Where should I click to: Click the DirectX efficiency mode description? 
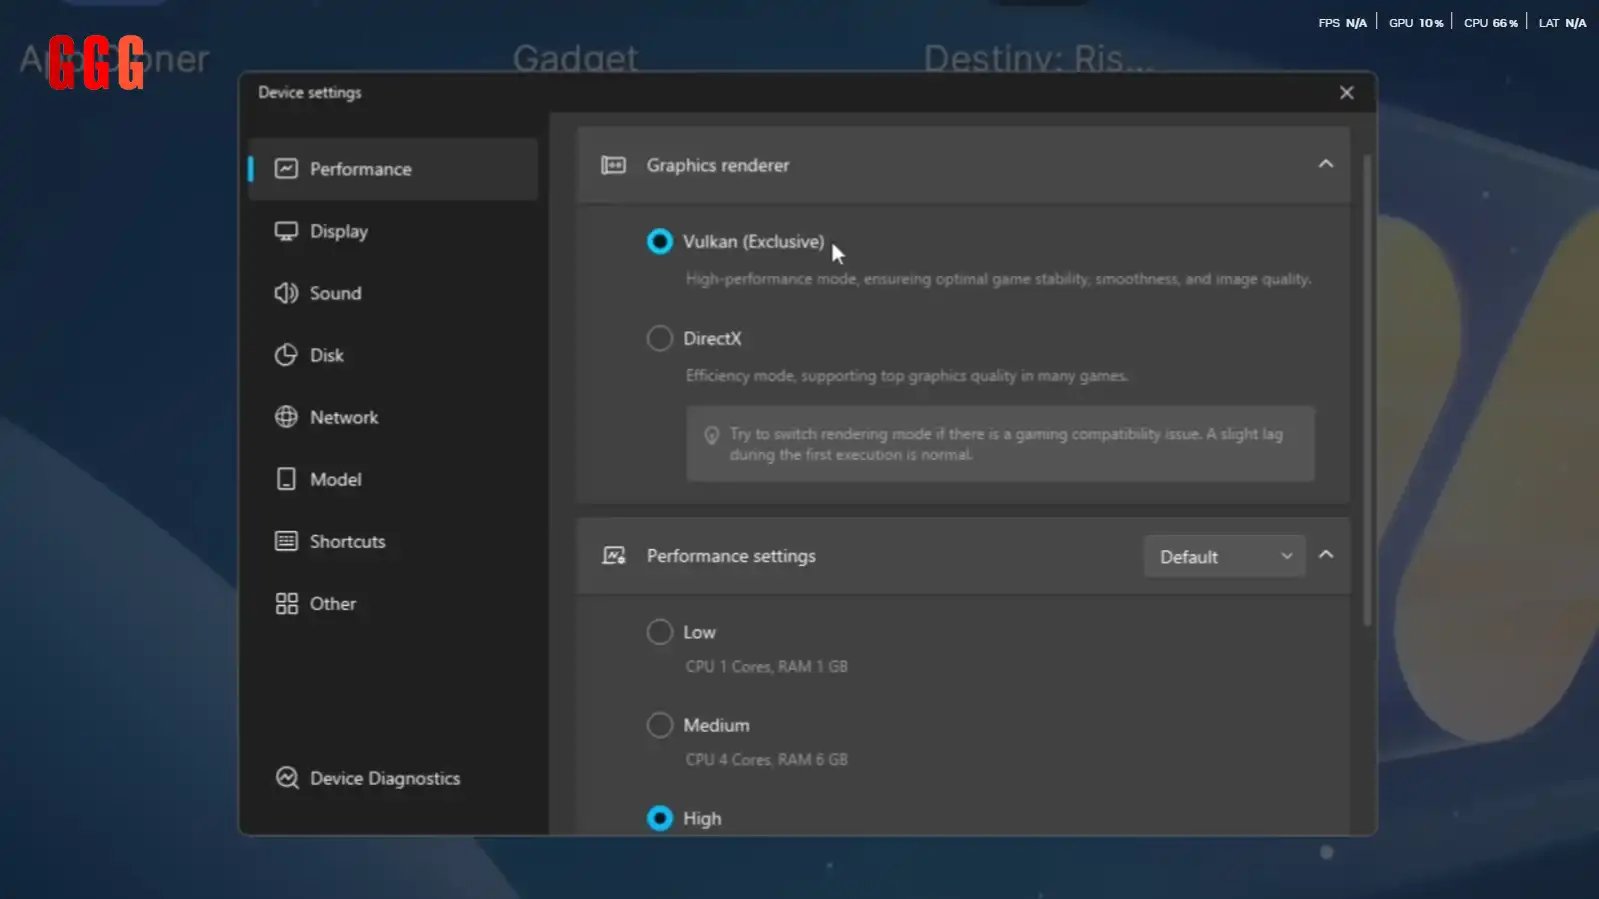907,376
